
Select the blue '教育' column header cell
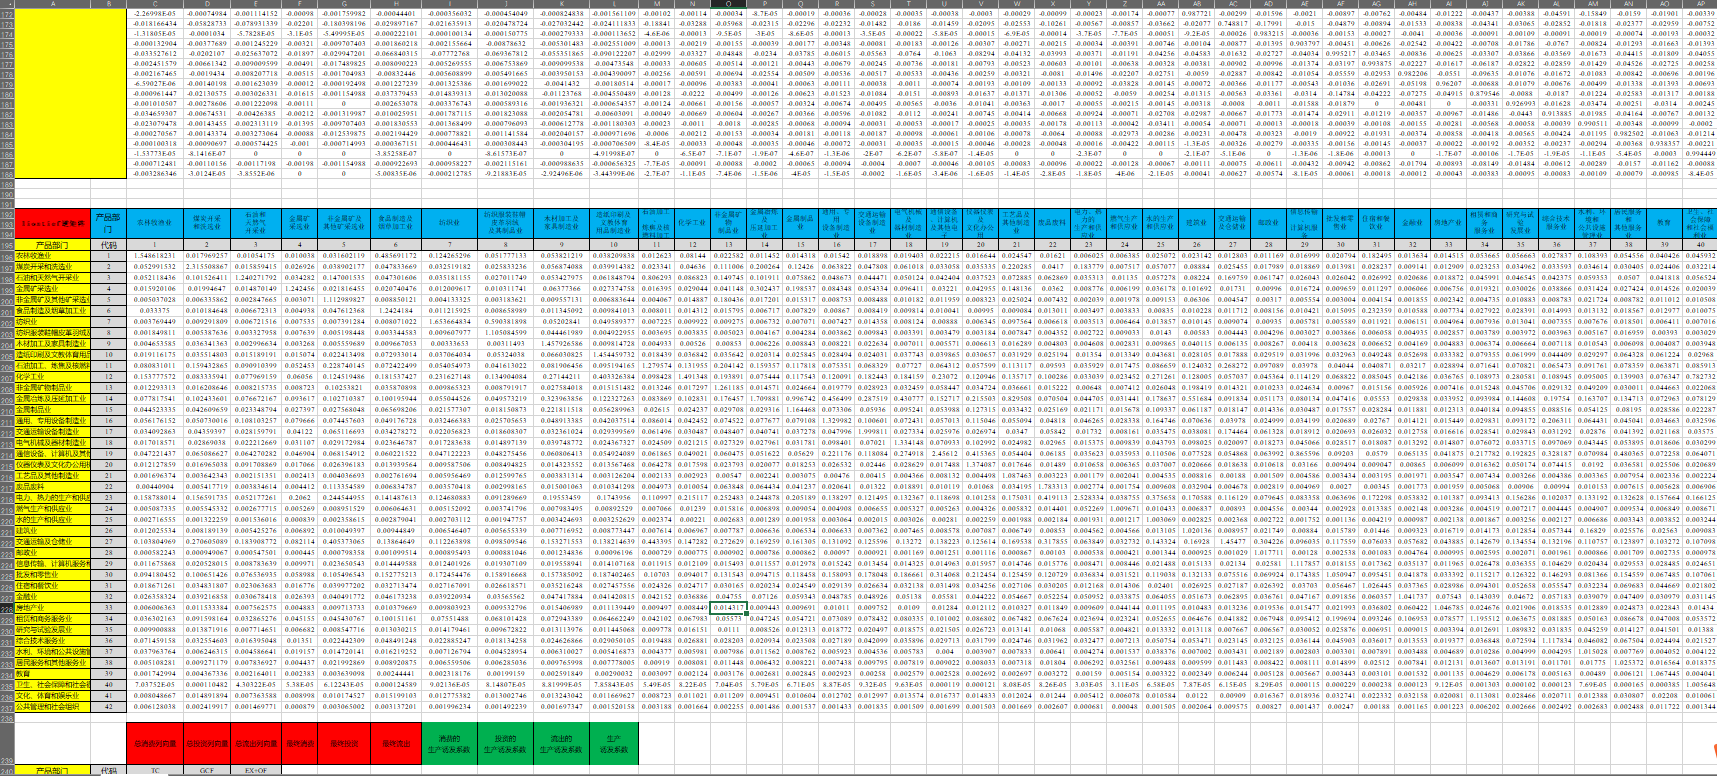pyautogui.click(x=1664, y=223)
